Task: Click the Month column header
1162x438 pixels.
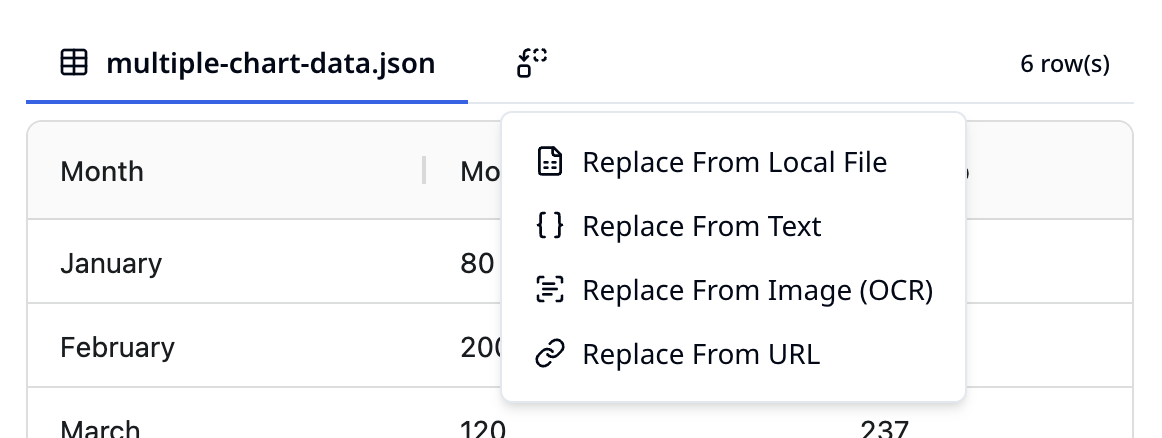Action: click(x=102, y=171)
